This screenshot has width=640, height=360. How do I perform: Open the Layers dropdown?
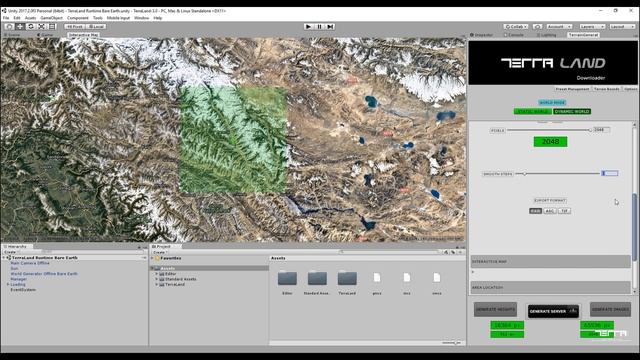click(592, 27)
